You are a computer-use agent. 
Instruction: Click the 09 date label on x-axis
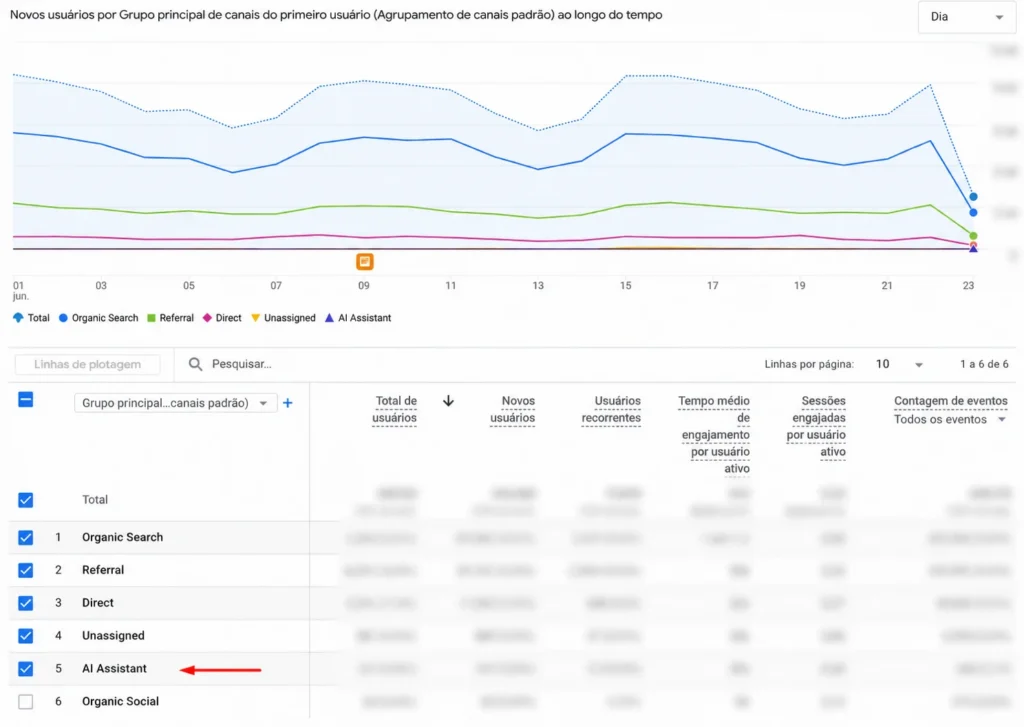point(364,285)
